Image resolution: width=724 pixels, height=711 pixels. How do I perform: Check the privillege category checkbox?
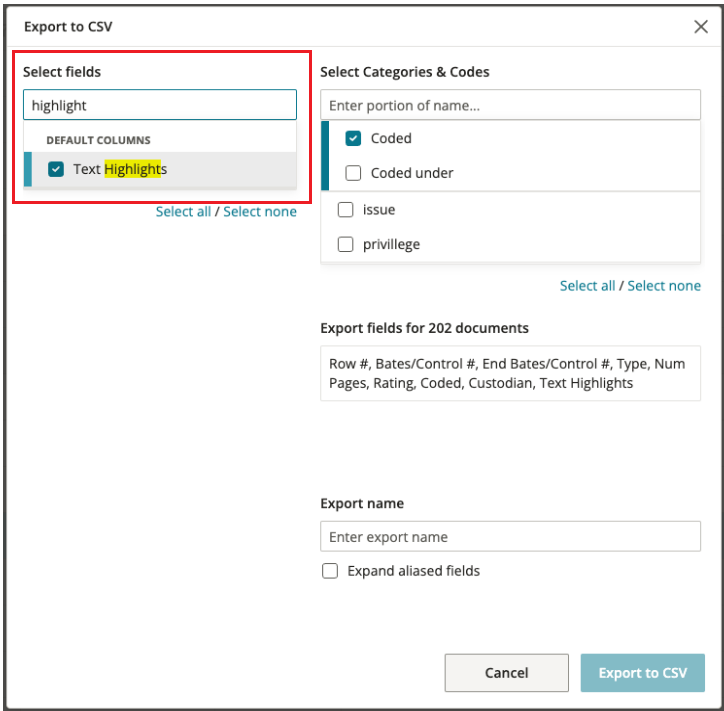(x=345, y=244)
